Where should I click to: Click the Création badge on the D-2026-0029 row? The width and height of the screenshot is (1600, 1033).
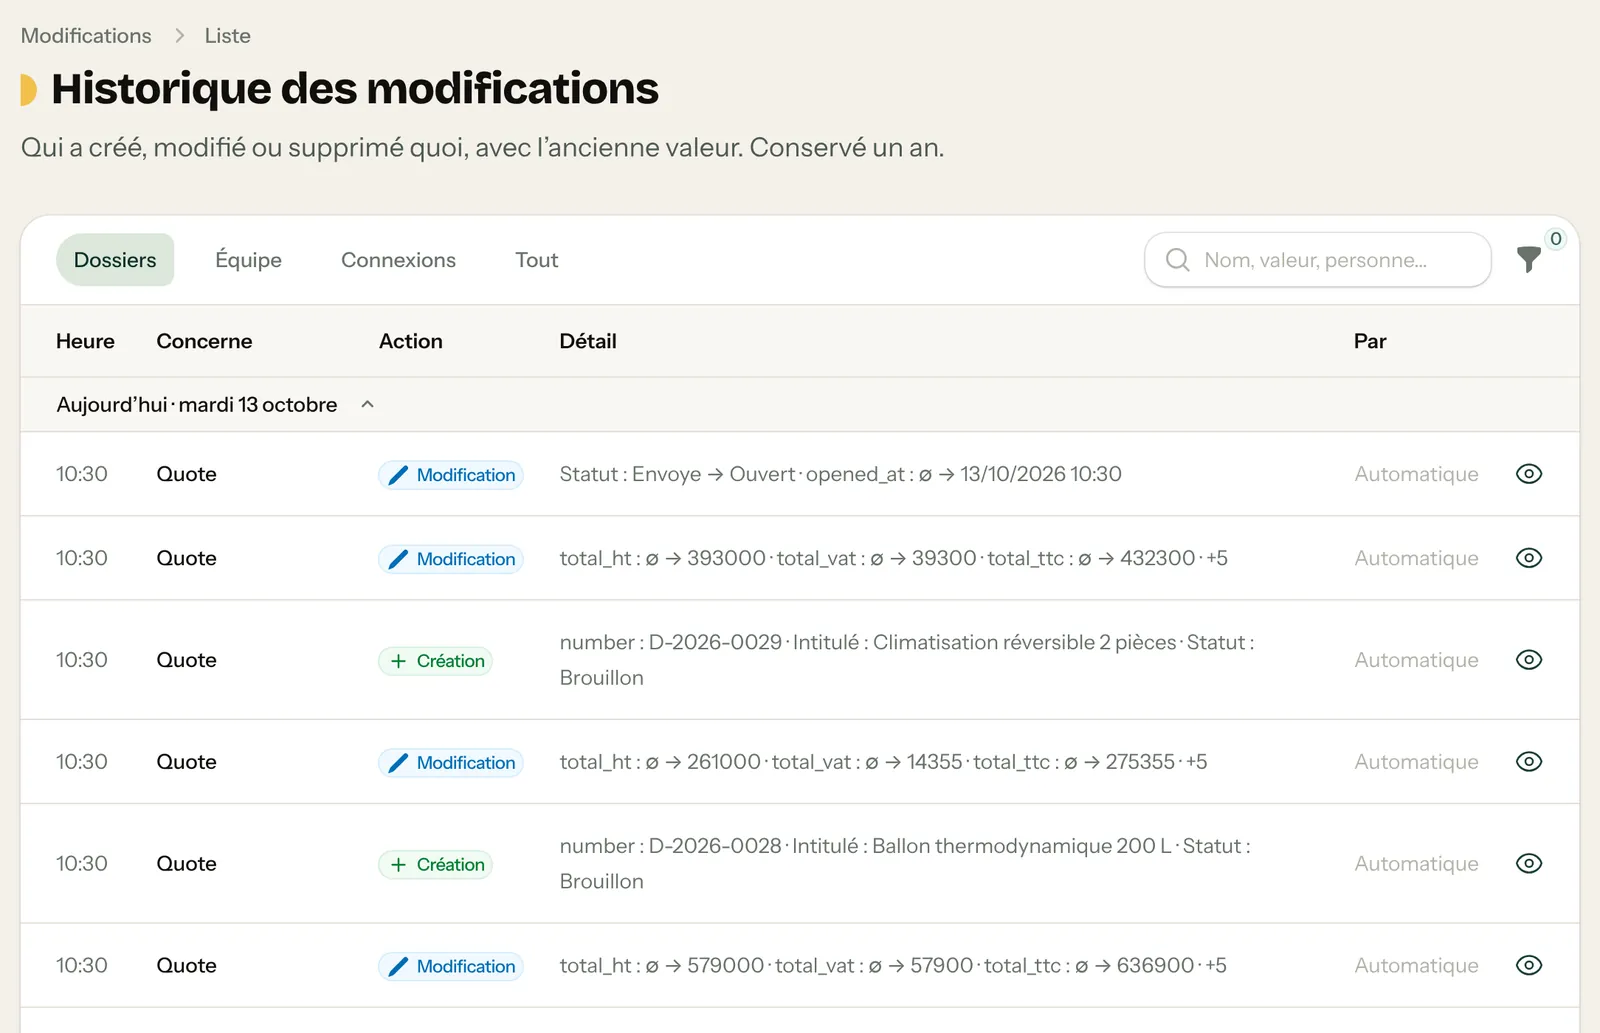[x=435, y=661]
